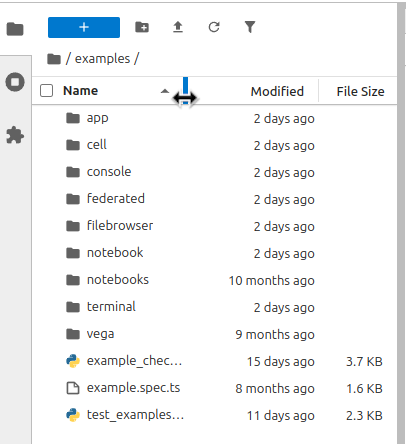Click '9 months ago' modified text
Viewport: 406px width, 444px height.
[275, 335]
